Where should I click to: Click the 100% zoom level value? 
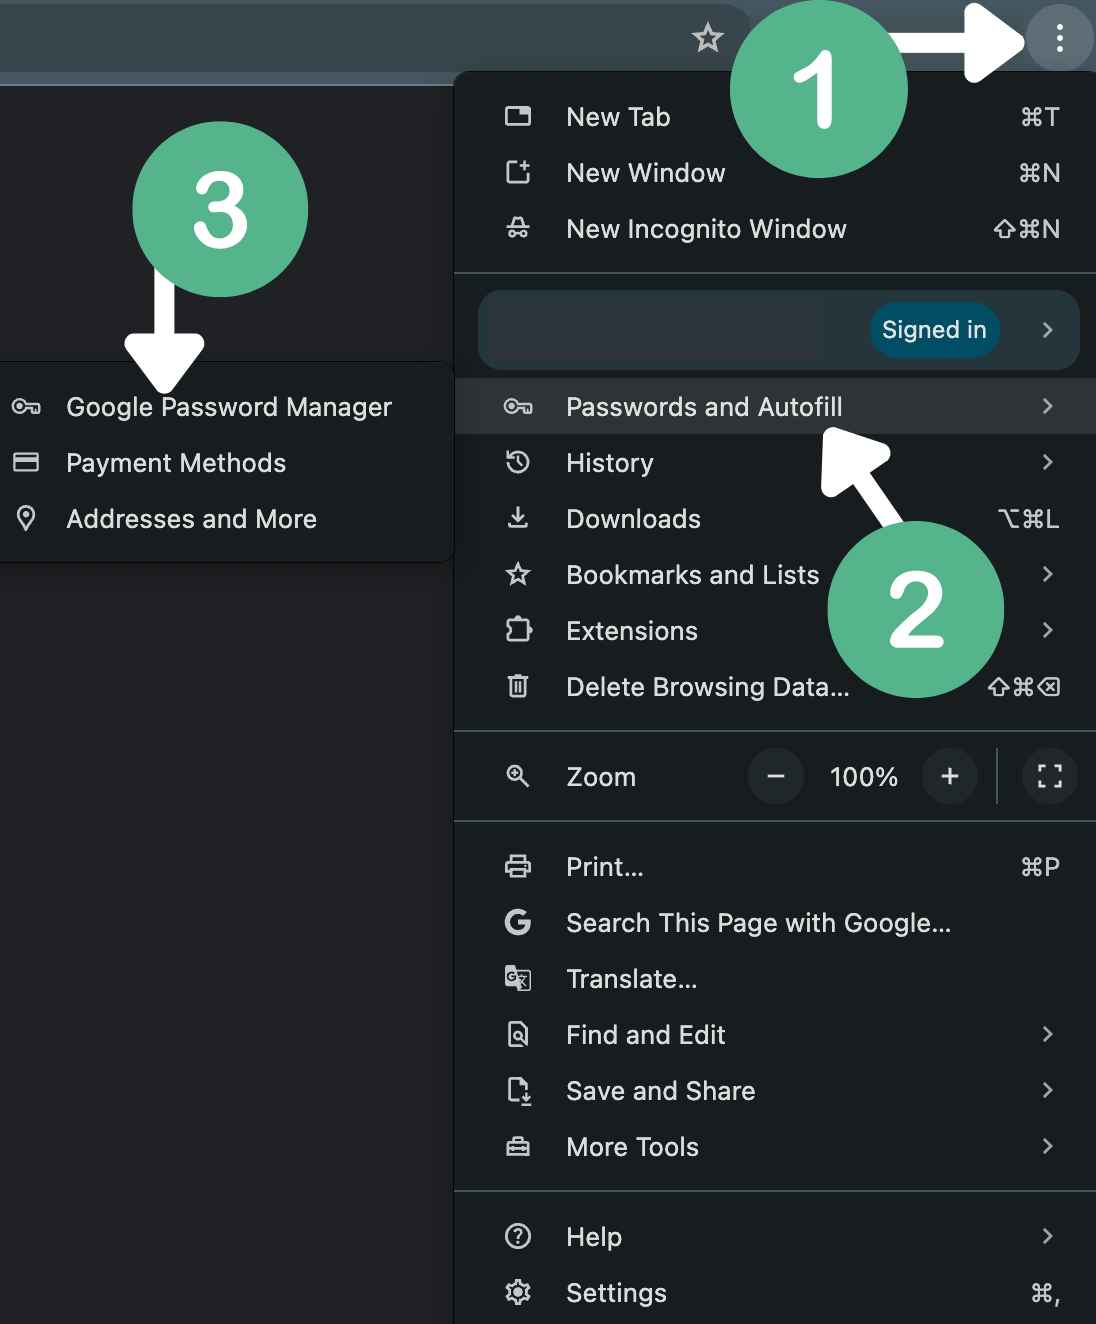pyautogui.click(x=863, y=777)
